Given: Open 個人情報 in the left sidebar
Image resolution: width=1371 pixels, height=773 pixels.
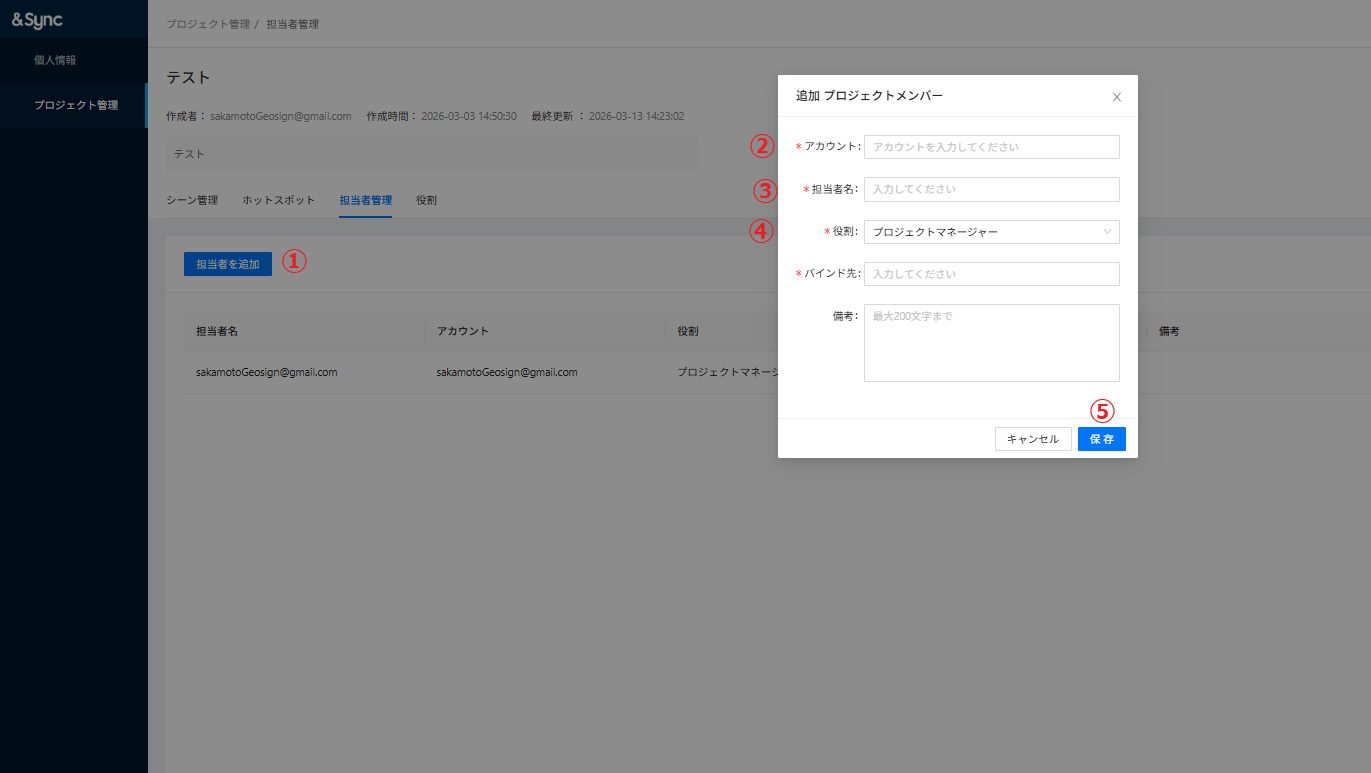Looking at the screenshot, I should coord(55,60).
